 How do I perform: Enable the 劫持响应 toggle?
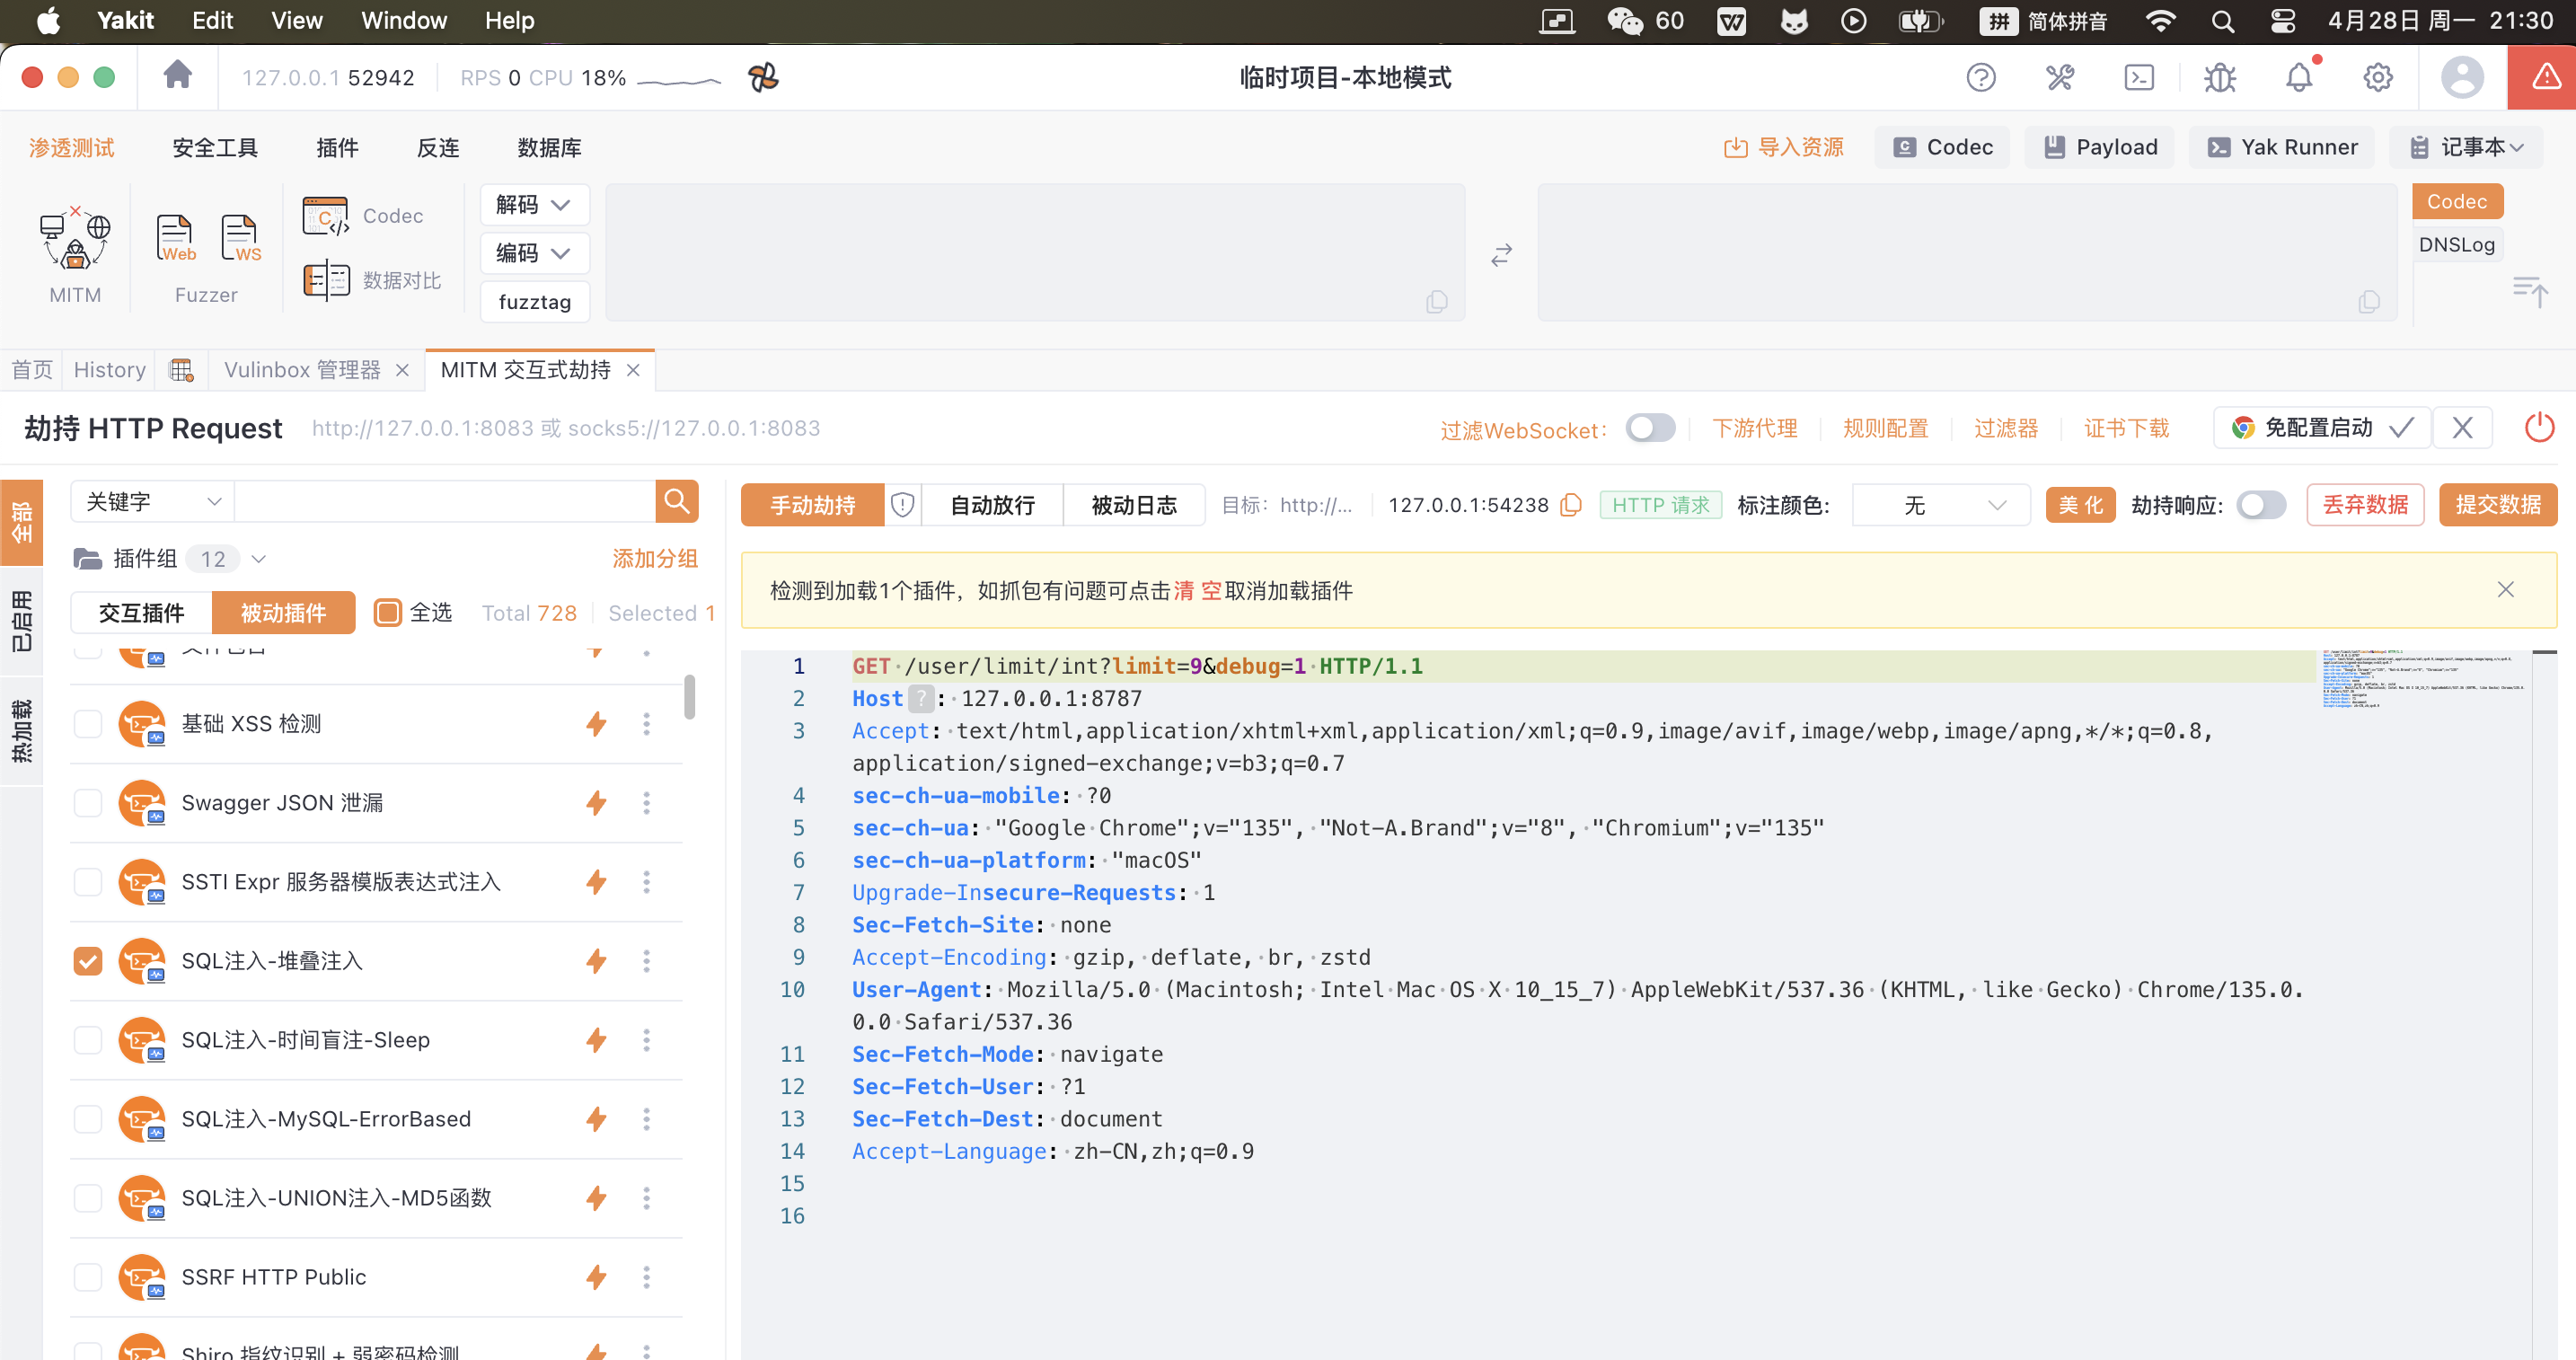[x=2261, y=505]
